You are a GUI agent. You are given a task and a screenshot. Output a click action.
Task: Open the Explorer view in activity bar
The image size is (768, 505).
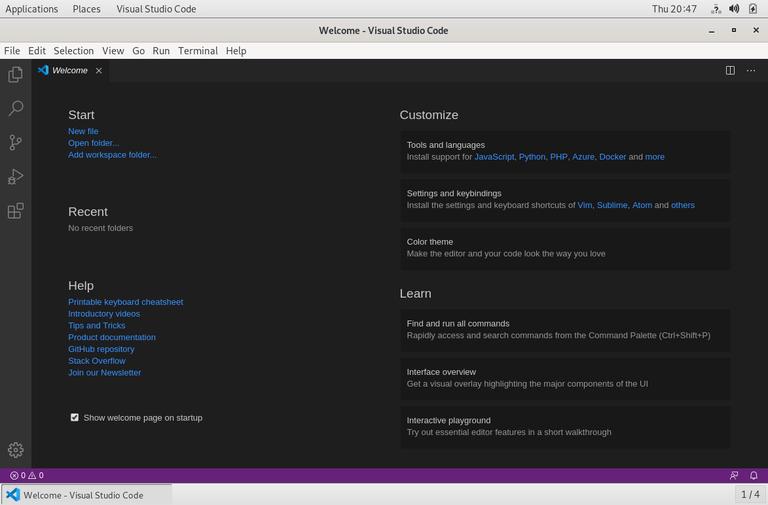pos(15,74)
